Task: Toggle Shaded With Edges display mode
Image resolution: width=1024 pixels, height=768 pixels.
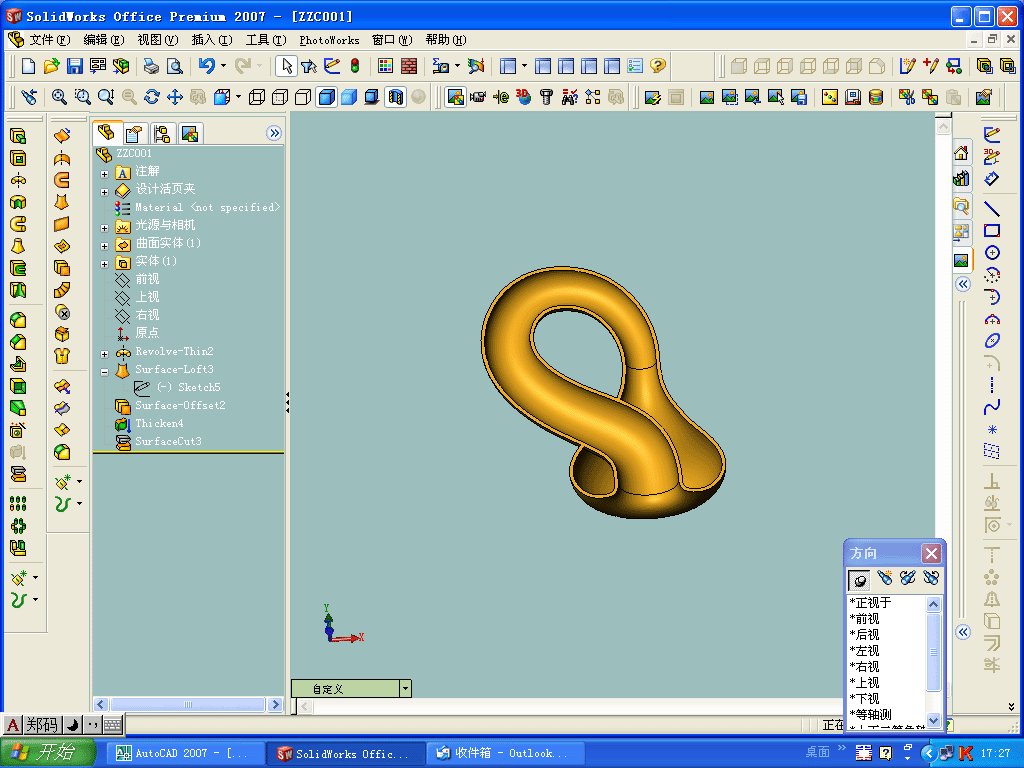Action: [x=326, y=97]
